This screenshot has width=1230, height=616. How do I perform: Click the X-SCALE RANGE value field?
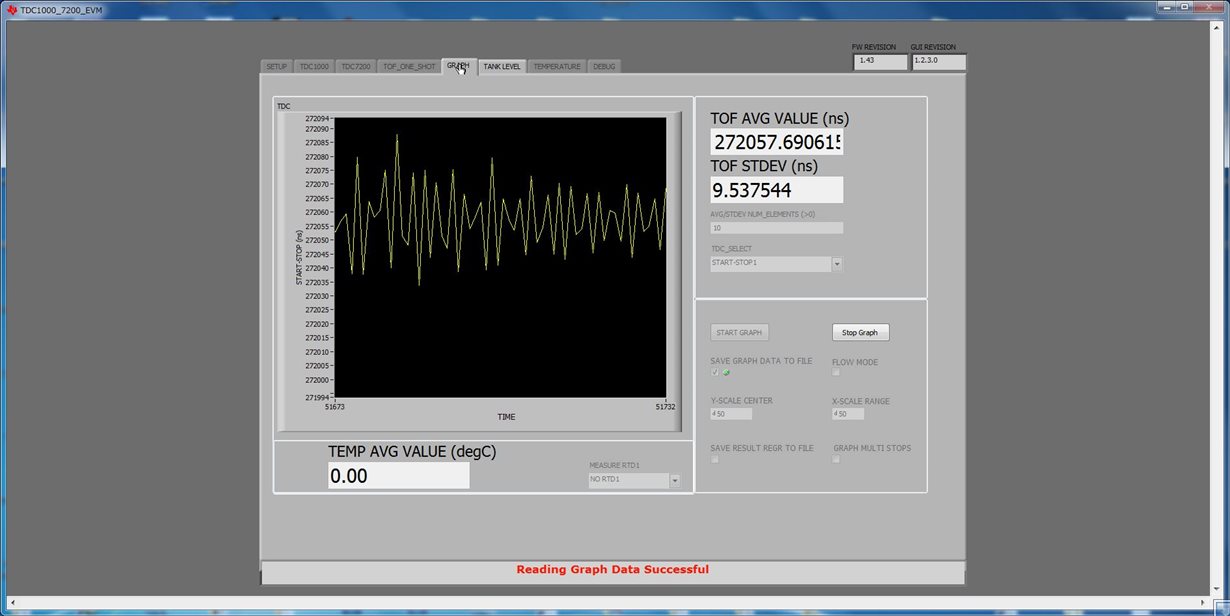click(x=848, y=413)
